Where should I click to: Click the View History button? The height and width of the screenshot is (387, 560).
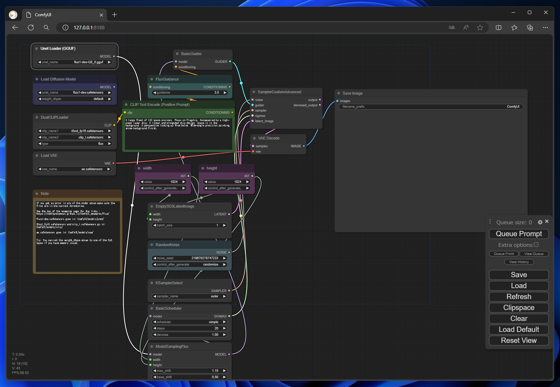(519, 262)
